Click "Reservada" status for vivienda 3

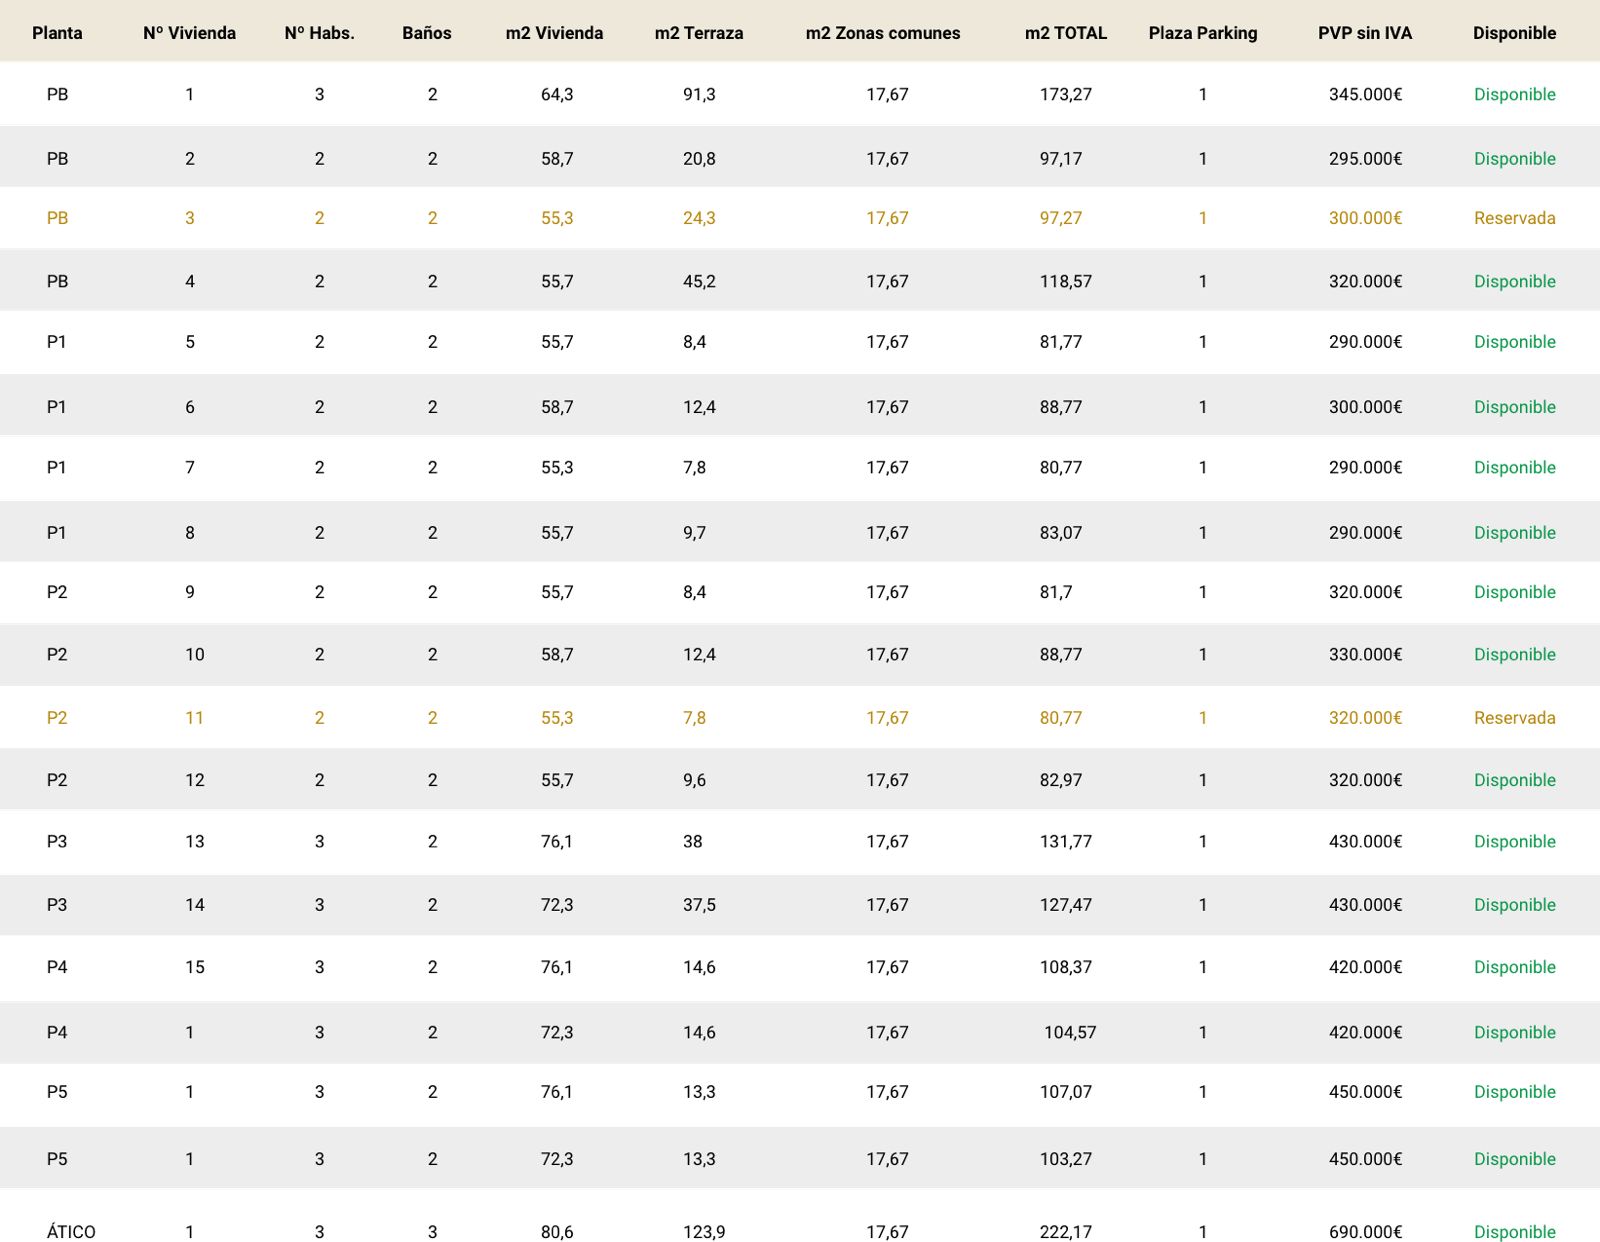(1514, 218)
